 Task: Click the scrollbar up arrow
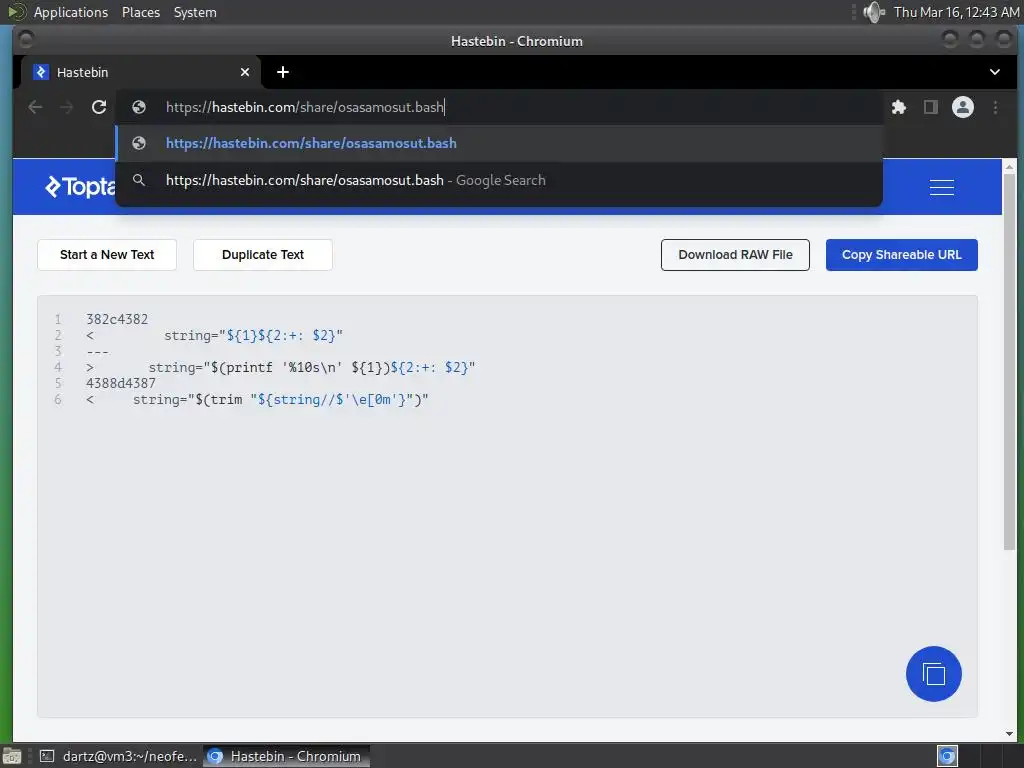1009,167
